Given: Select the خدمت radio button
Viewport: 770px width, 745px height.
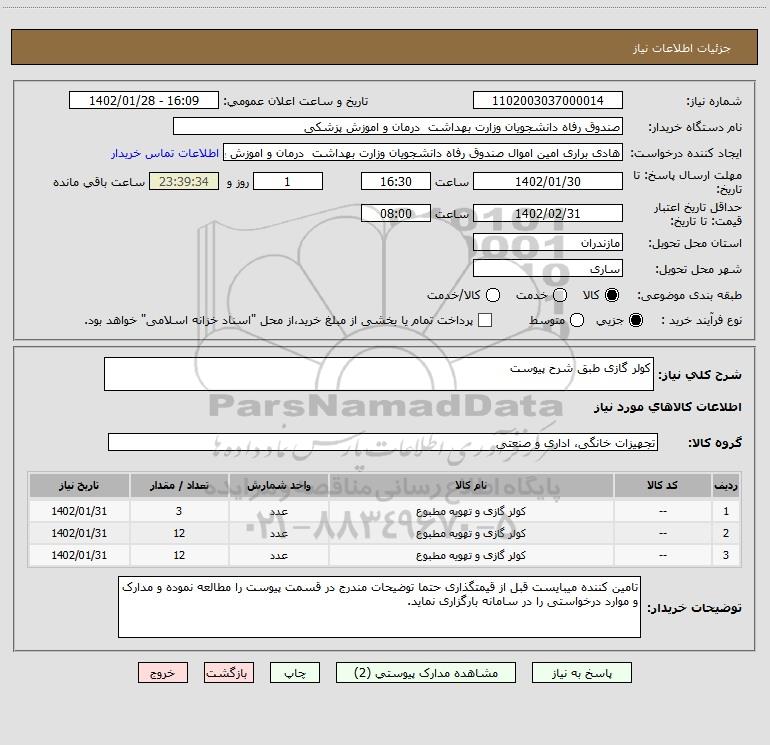Looking at the screenshot, I should tap(560, 295).
